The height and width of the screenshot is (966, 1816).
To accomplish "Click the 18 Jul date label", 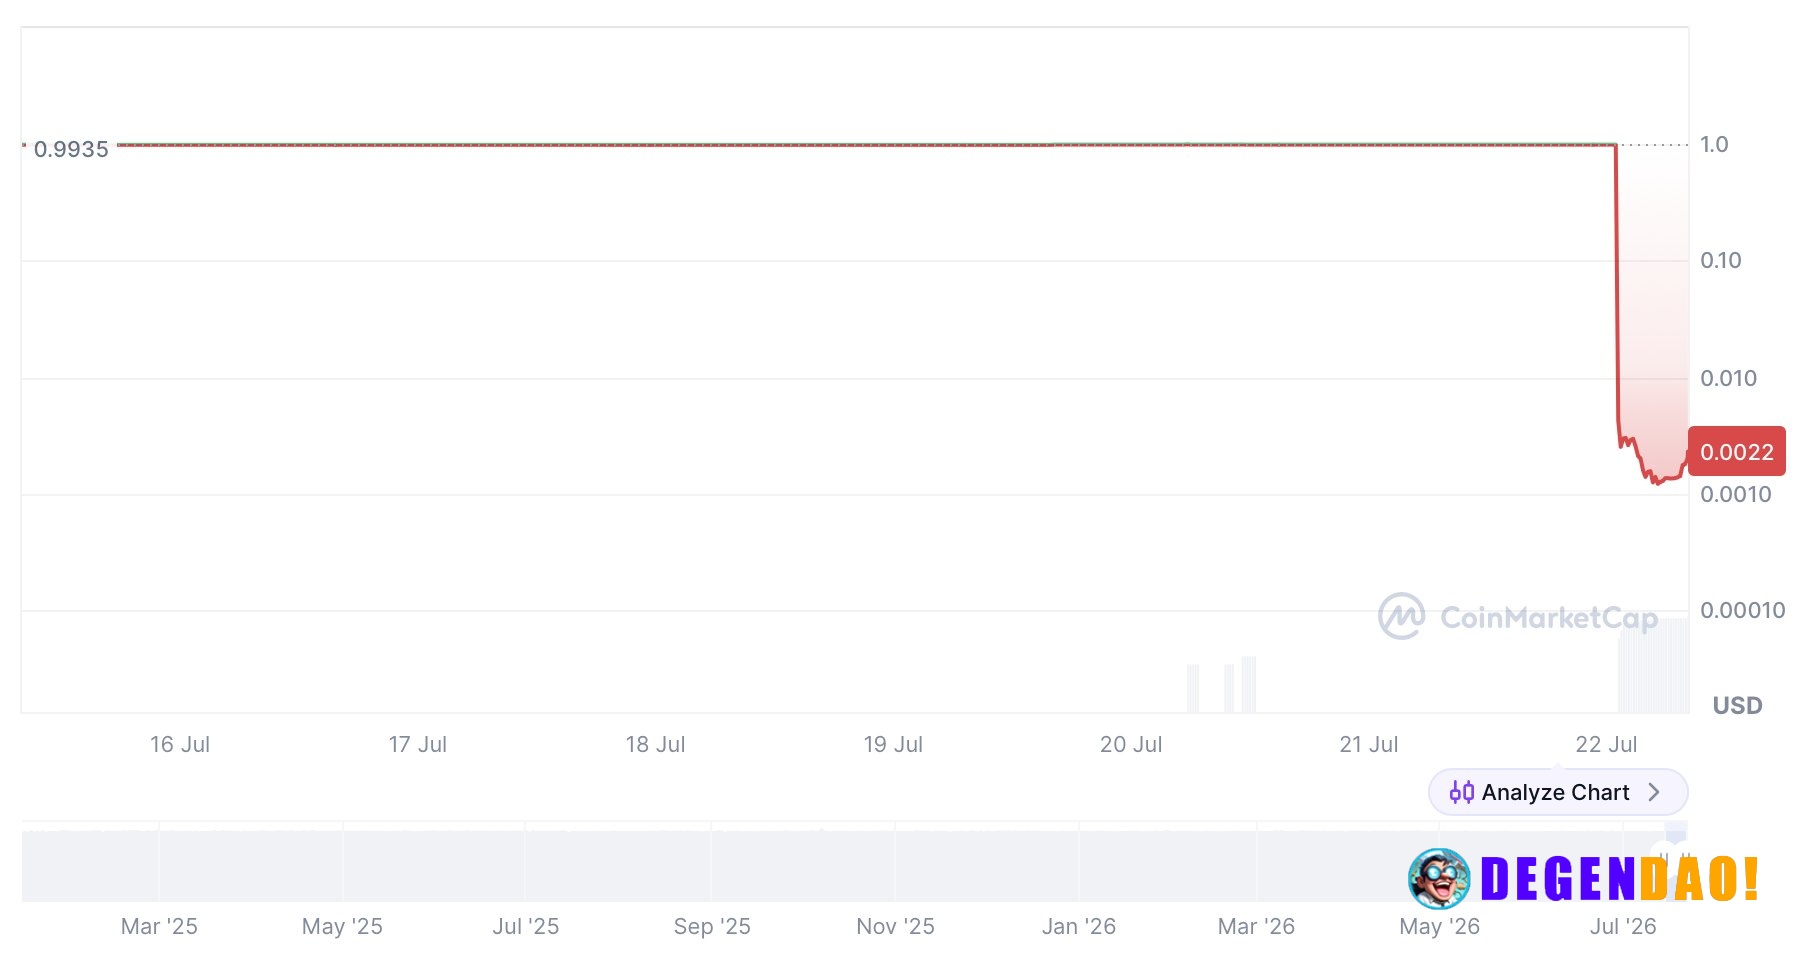I will tap(655, 744).
